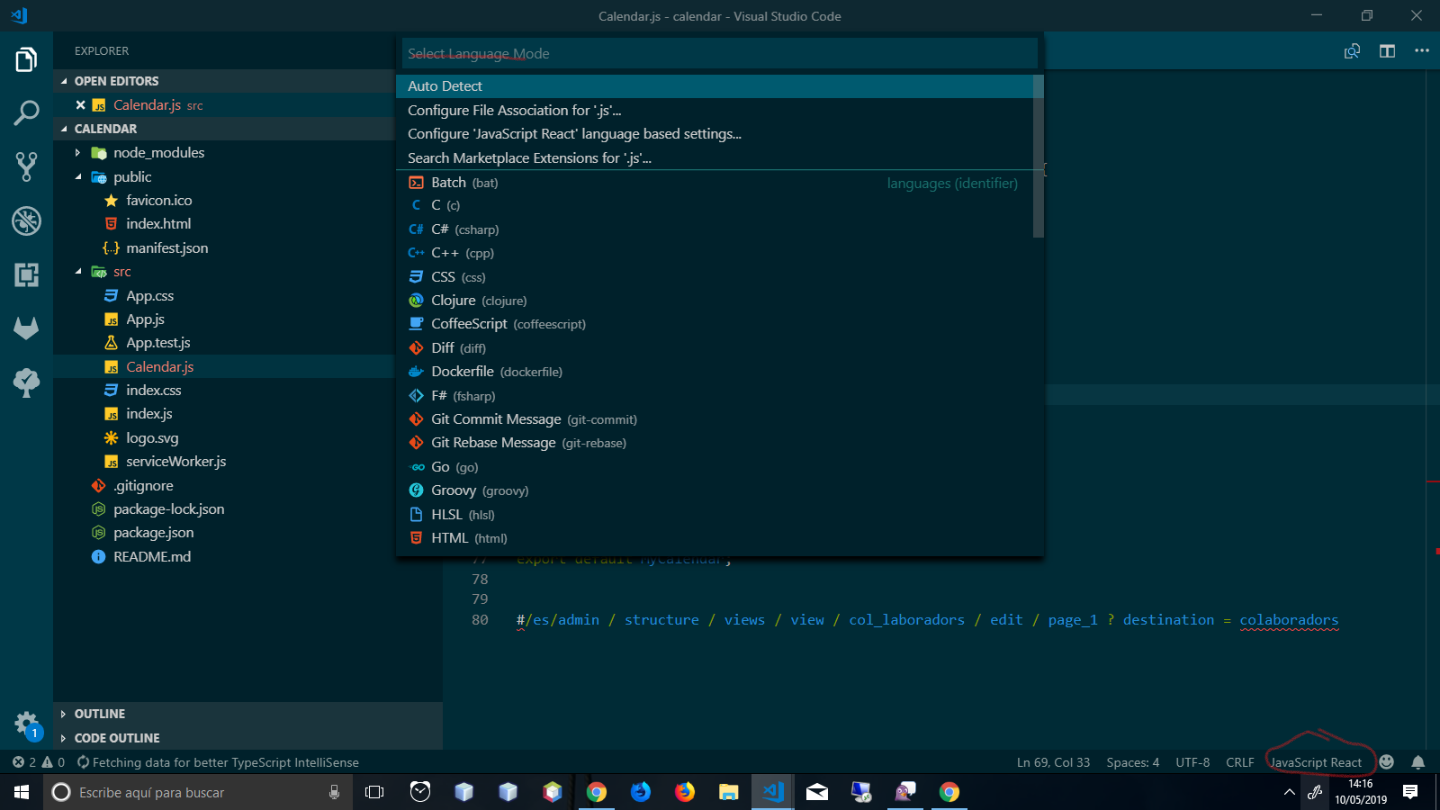This screenshot has width=1440, height=810.
Task: Open the GitLab activity bar icon
Action: pos(26,328)
